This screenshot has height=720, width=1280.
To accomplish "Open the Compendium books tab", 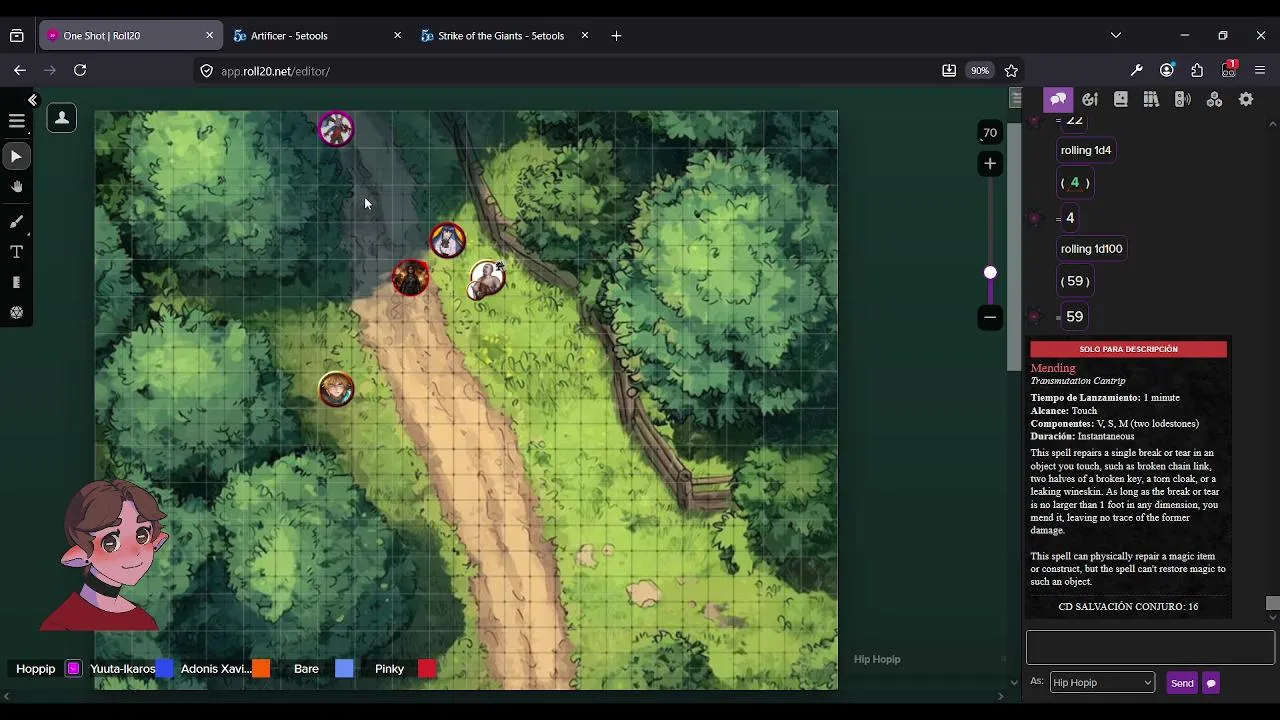I will (x=1152, y=99).
